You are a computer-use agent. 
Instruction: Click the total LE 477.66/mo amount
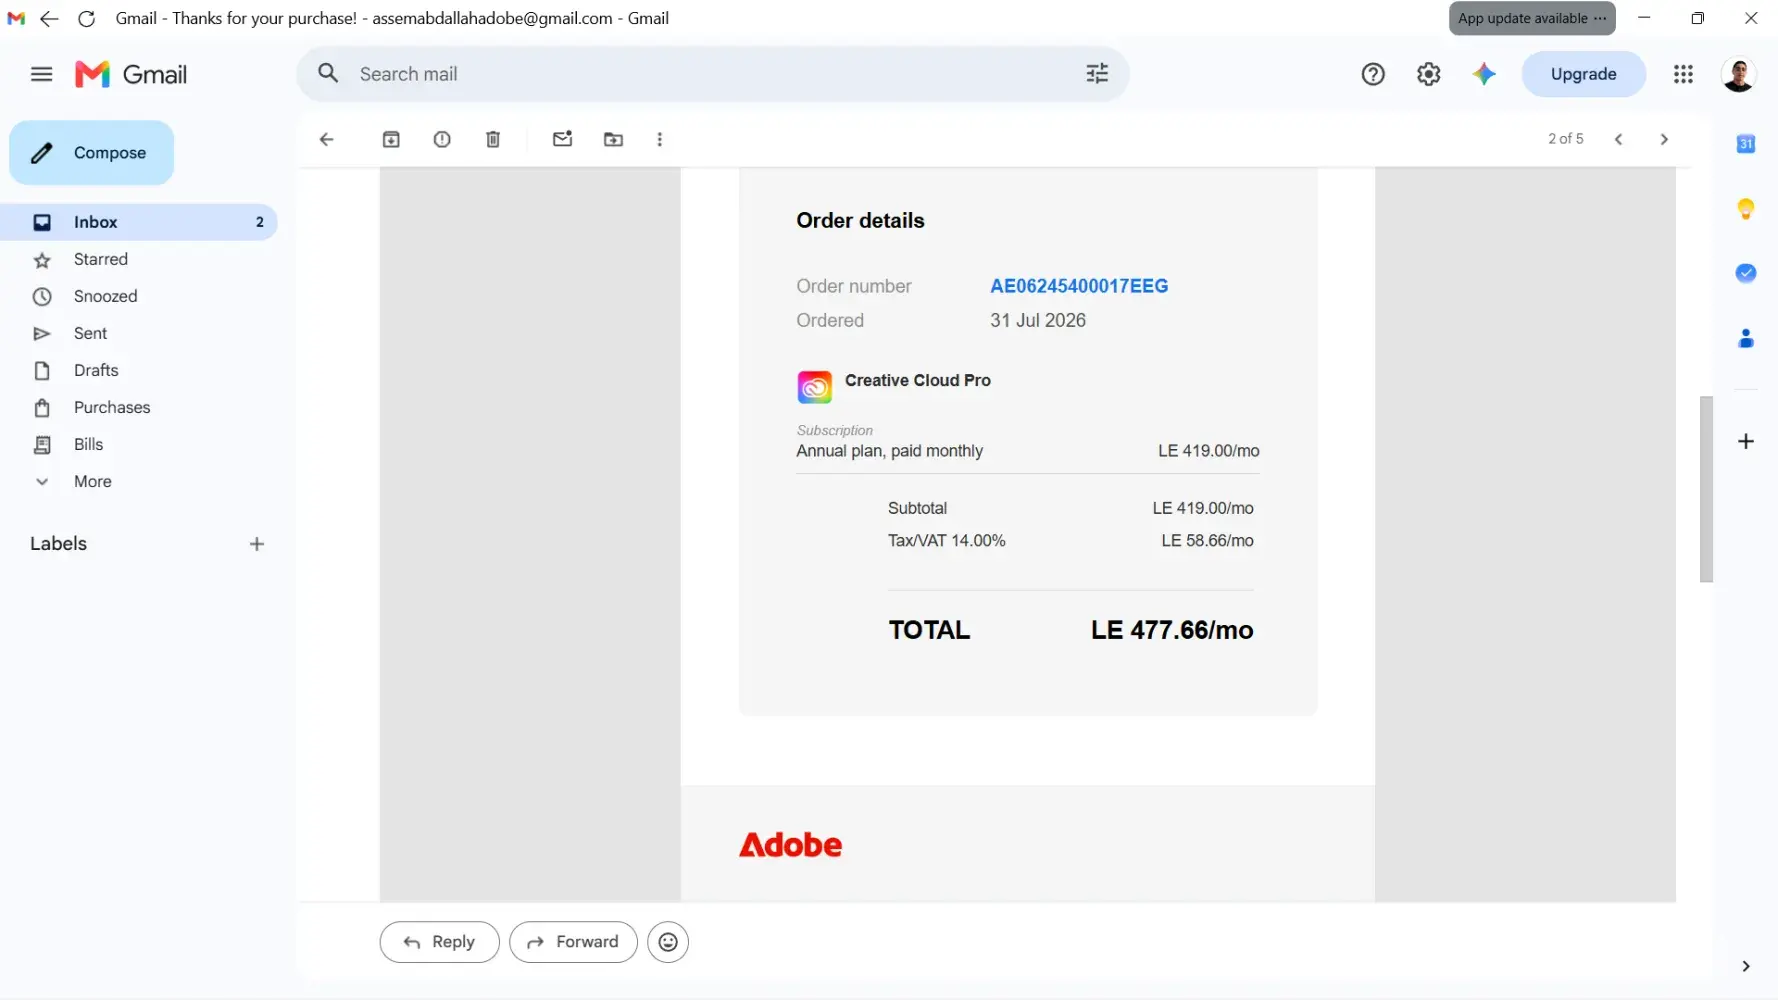pos(1172,630)
